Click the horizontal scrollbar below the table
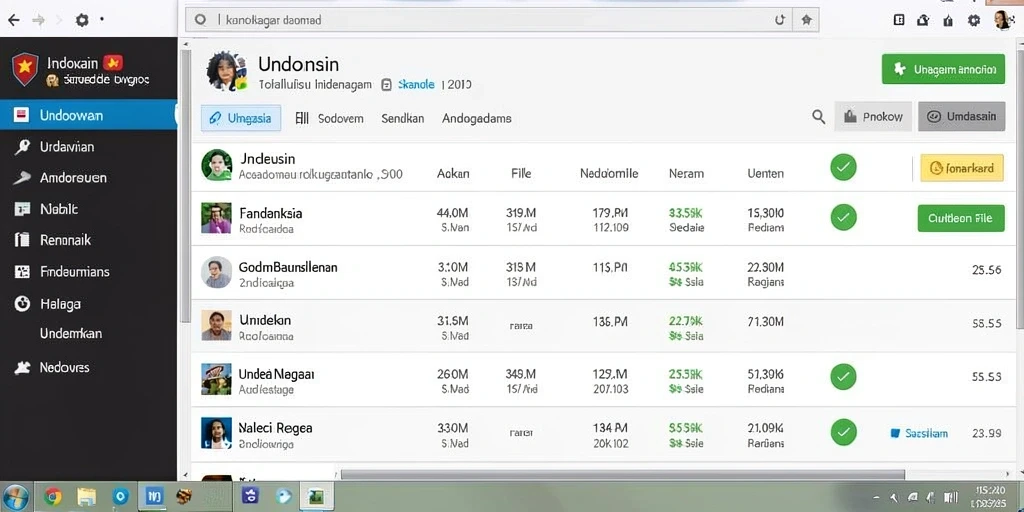Image resolution: width=1024 pixels, height=512 pixels. point(622,475)
